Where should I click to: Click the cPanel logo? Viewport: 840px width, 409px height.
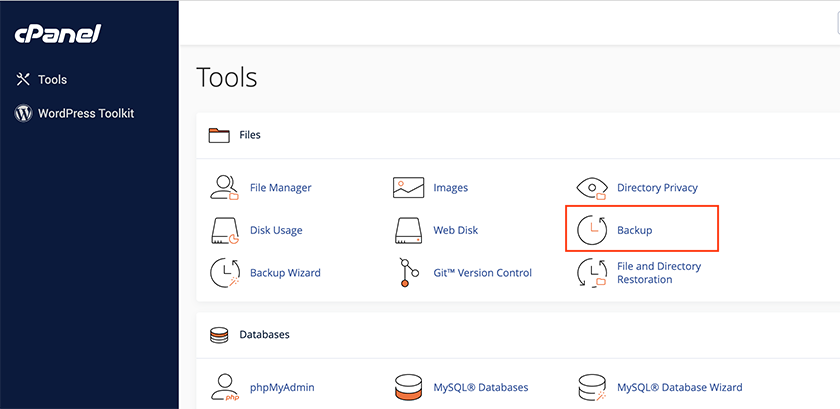57,34
